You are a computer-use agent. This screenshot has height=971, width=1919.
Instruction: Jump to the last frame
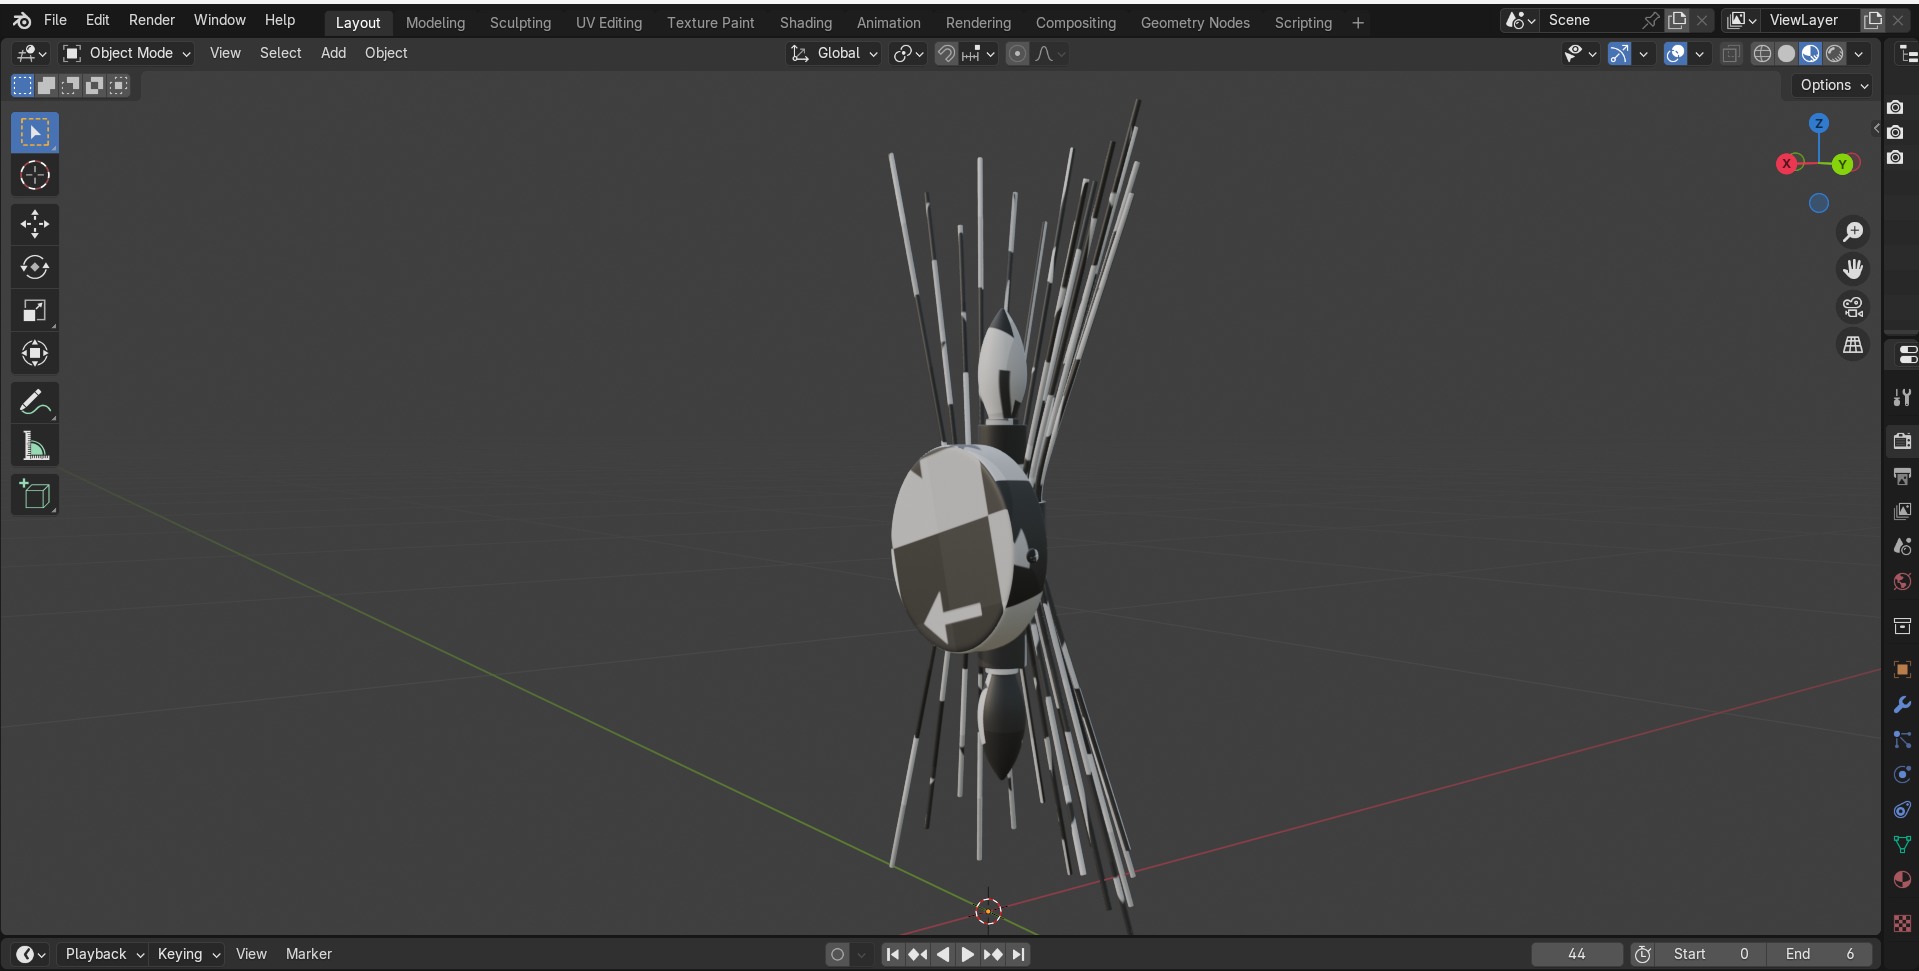coord(1018,954)
